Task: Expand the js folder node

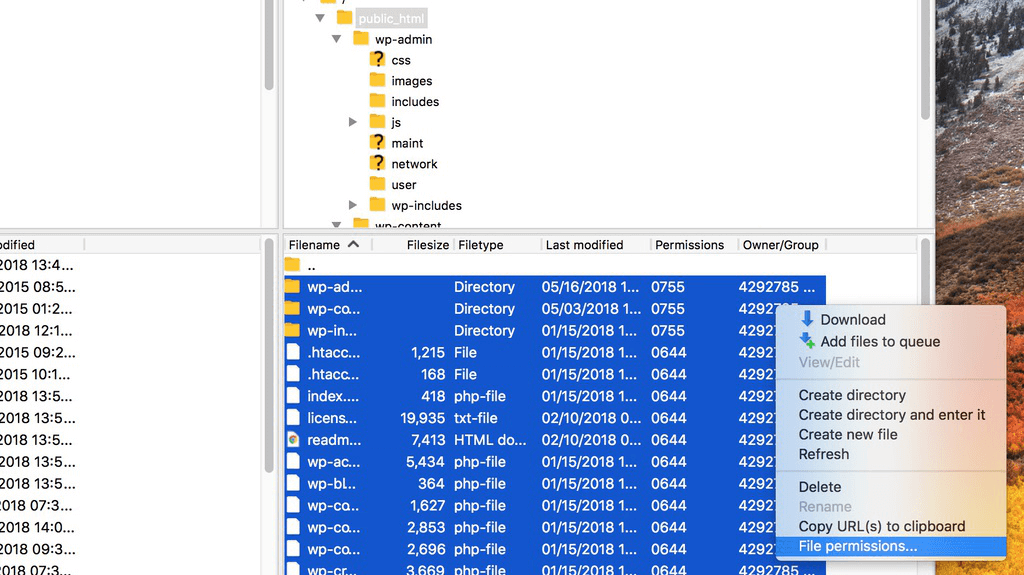Action: (353, 122)
